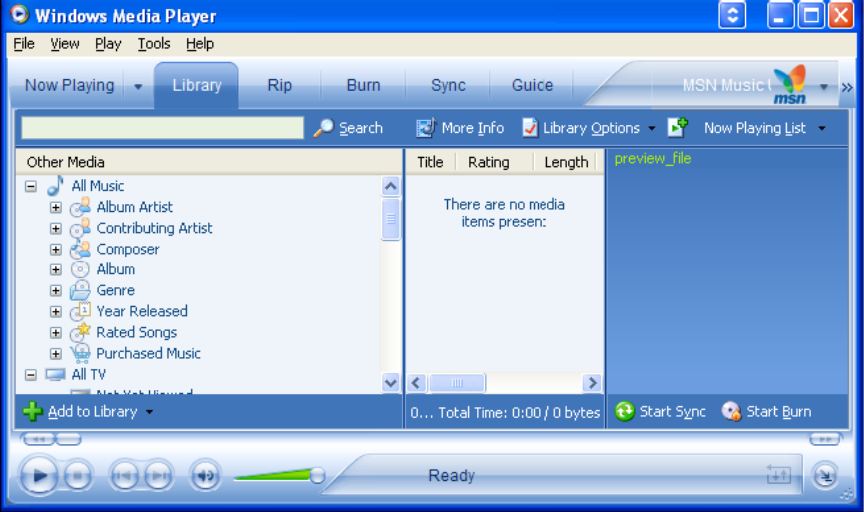Click the volume slider handle
The height and width of the screenshot is (512, 864).
tap(317, 475)
